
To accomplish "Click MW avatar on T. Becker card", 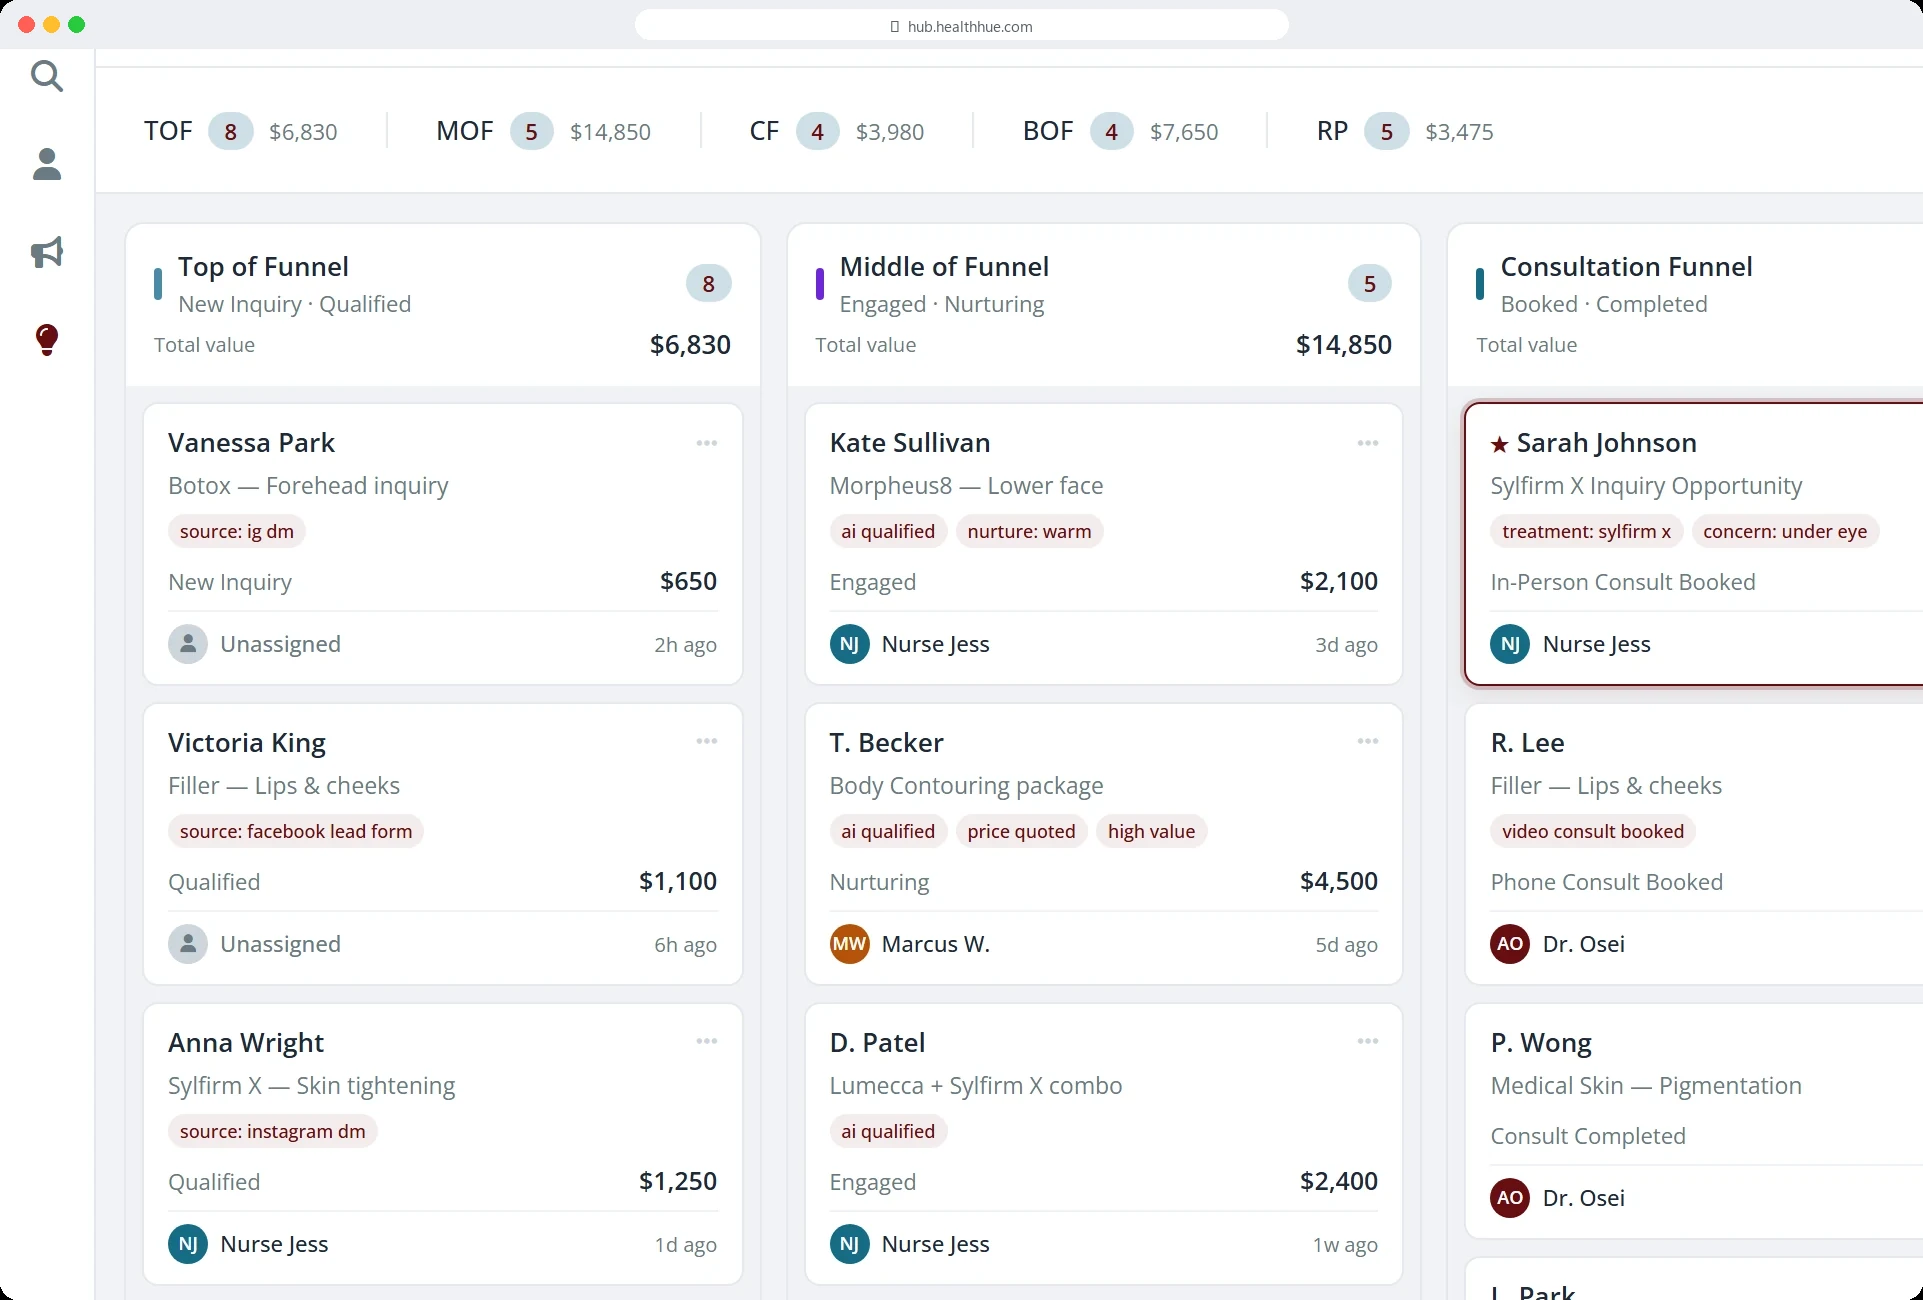I will point(849,944).
